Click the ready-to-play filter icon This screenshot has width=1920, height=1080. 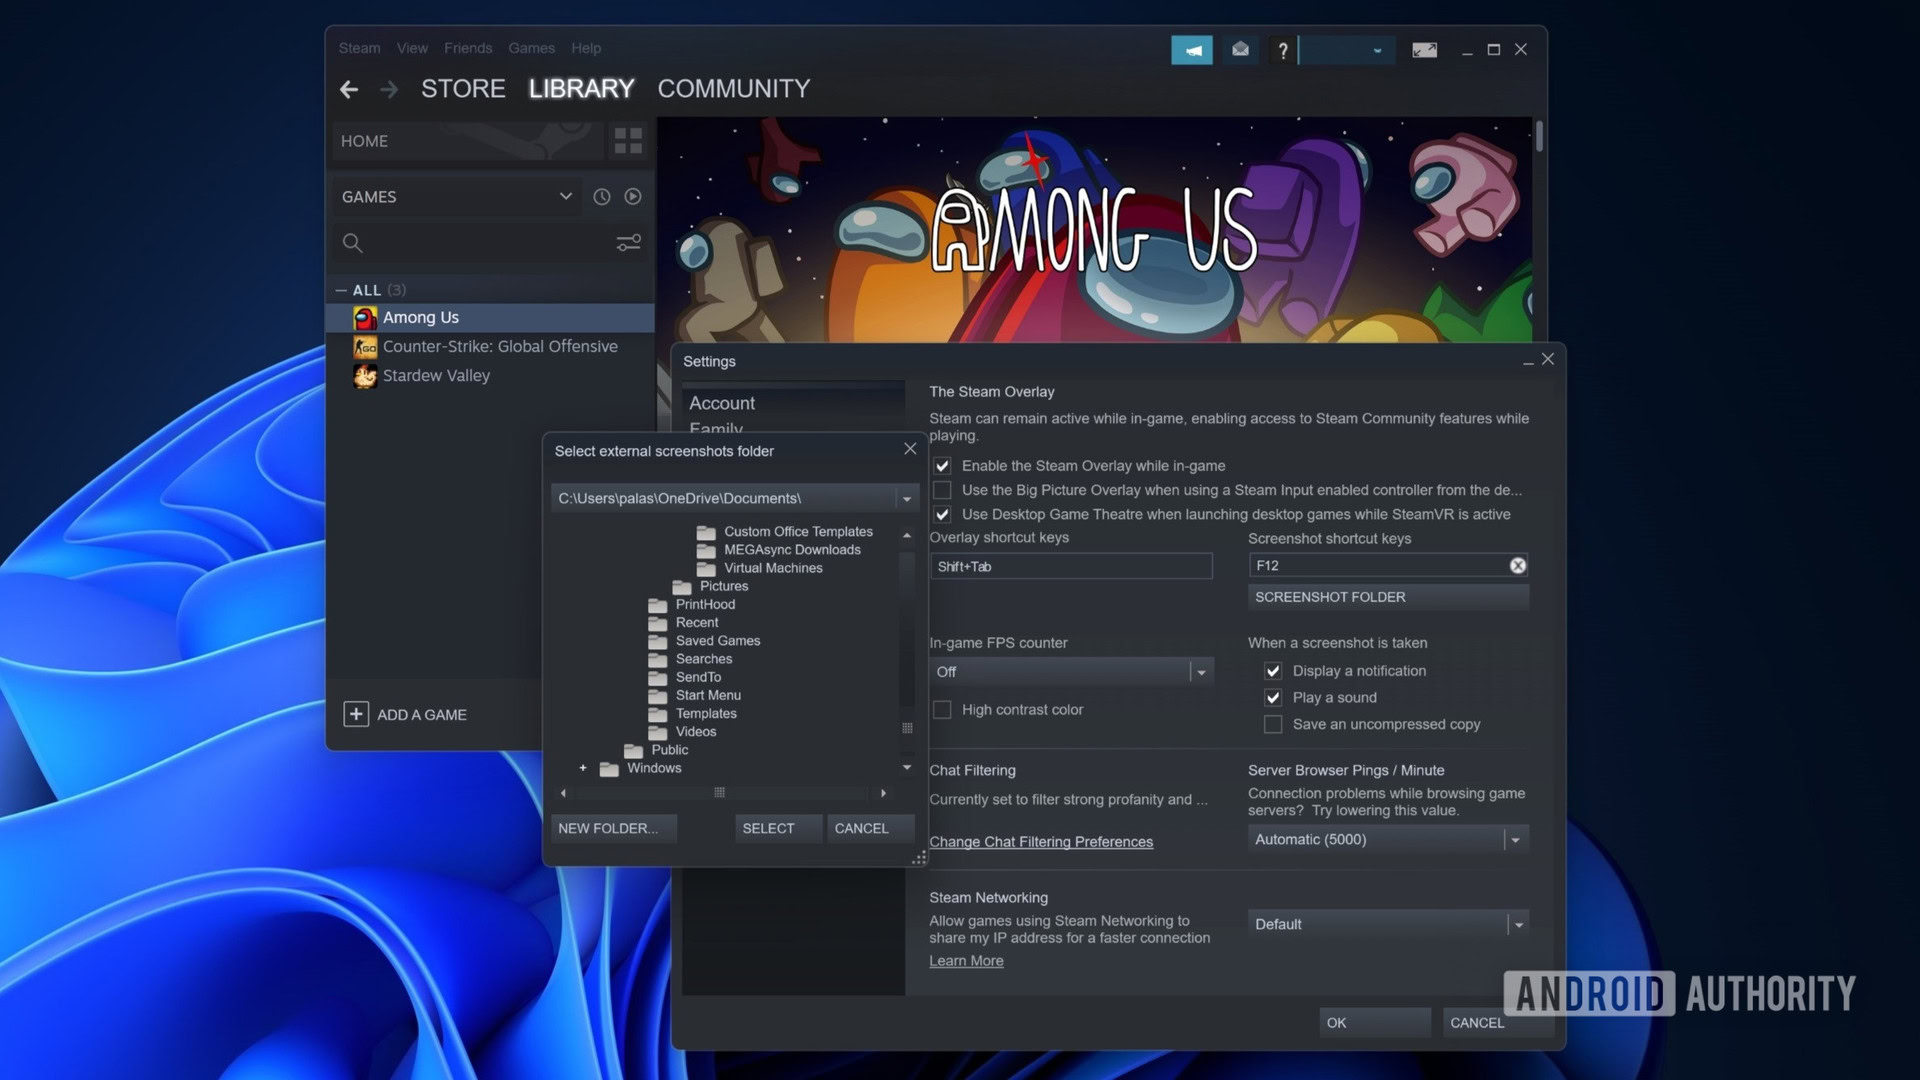tap(633, 197)
